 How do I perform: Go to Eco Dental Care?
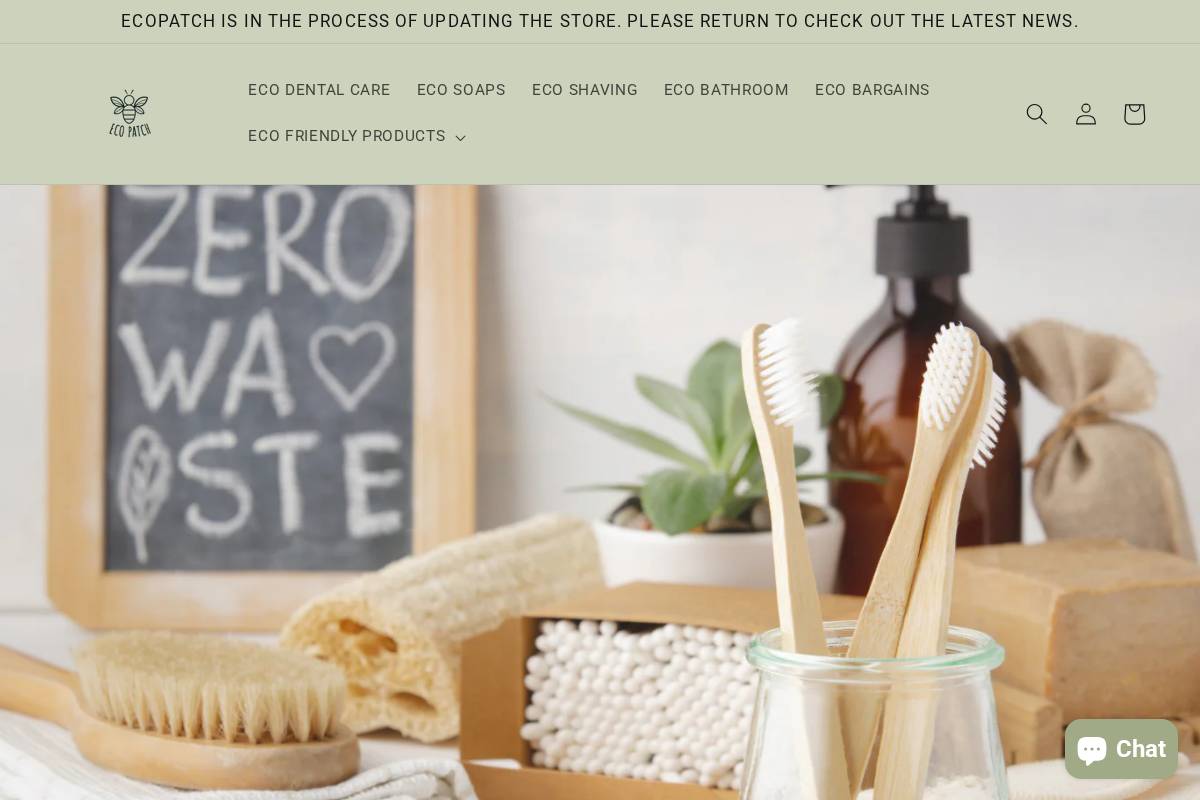pos(319,90)
